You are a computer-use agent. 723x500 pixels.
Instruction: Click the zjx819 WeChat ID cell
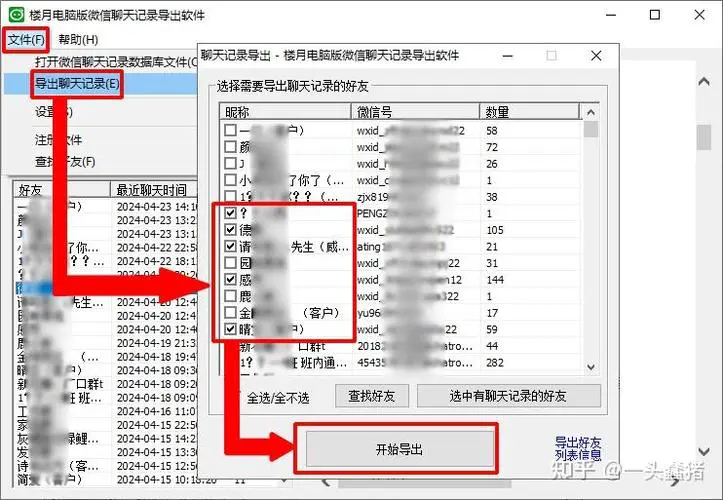click(x=417, y=197)
